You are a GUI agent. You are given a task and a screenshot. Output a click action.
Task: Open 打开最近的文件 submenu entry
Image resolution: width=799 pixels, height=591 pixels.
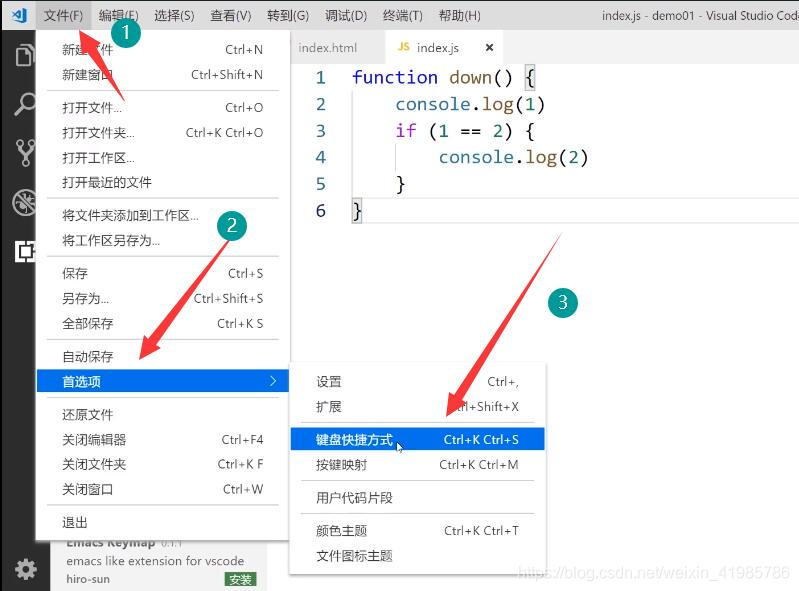point(163,182)
